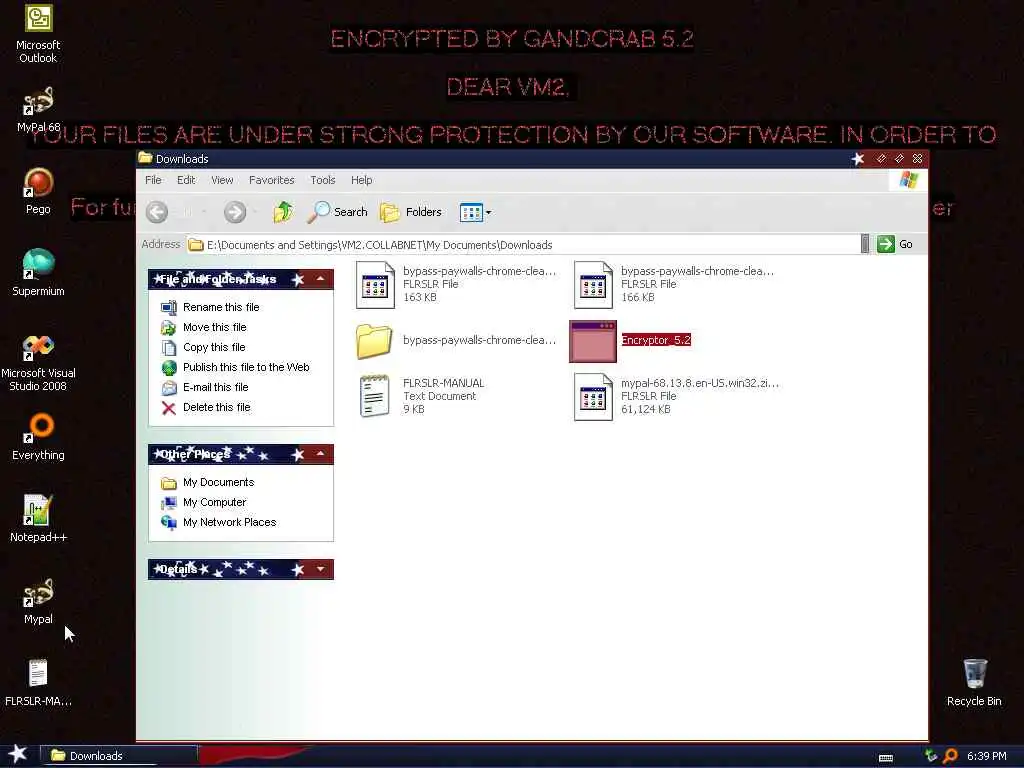Open the View menu
The height and width of the screenshot is (768, 1024).
[222, 180]
